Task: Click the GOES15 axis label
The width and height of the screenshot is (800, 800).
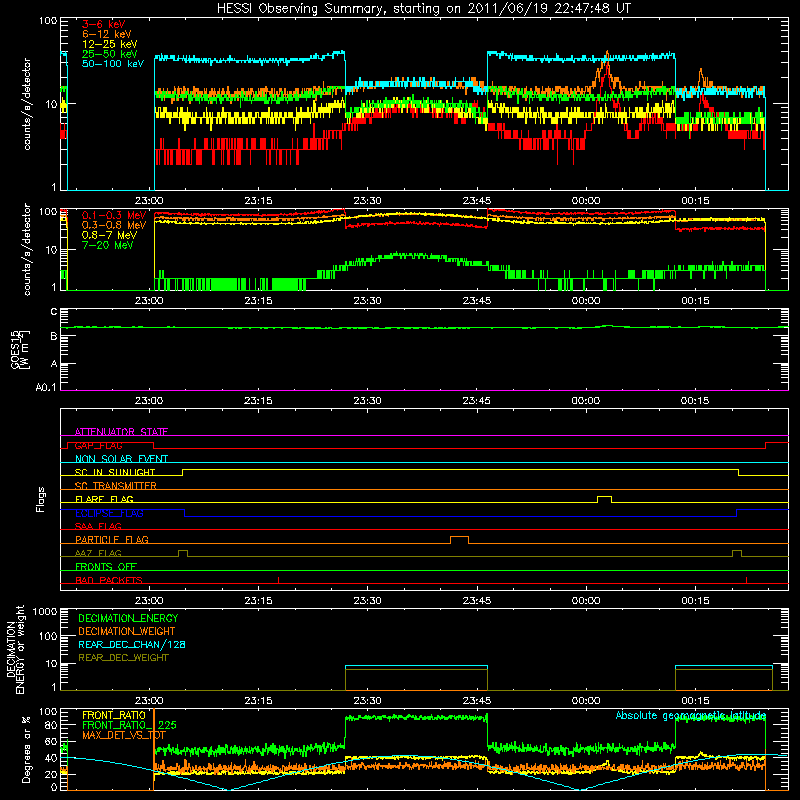Action: click(x=18, y=349)
